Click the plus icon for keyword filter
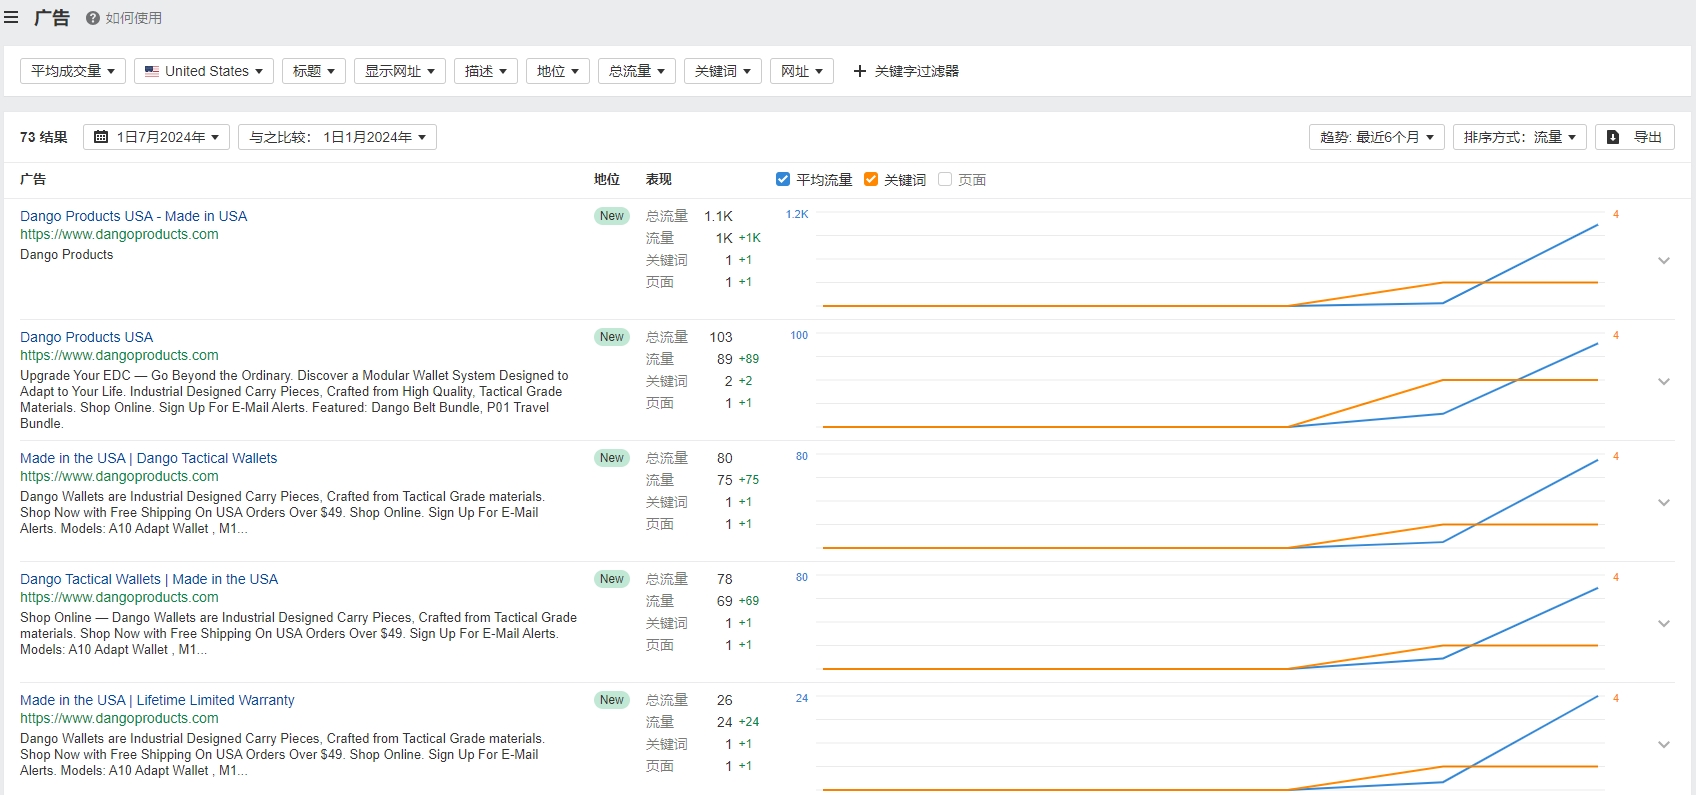 (x=859, y=71)
